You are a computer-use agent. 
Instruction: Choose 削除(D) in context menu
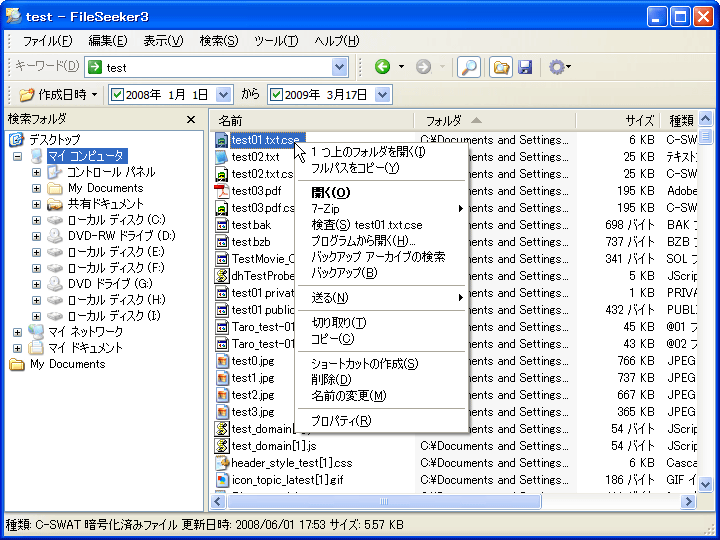pyautogui.click(x=381, y=380)
